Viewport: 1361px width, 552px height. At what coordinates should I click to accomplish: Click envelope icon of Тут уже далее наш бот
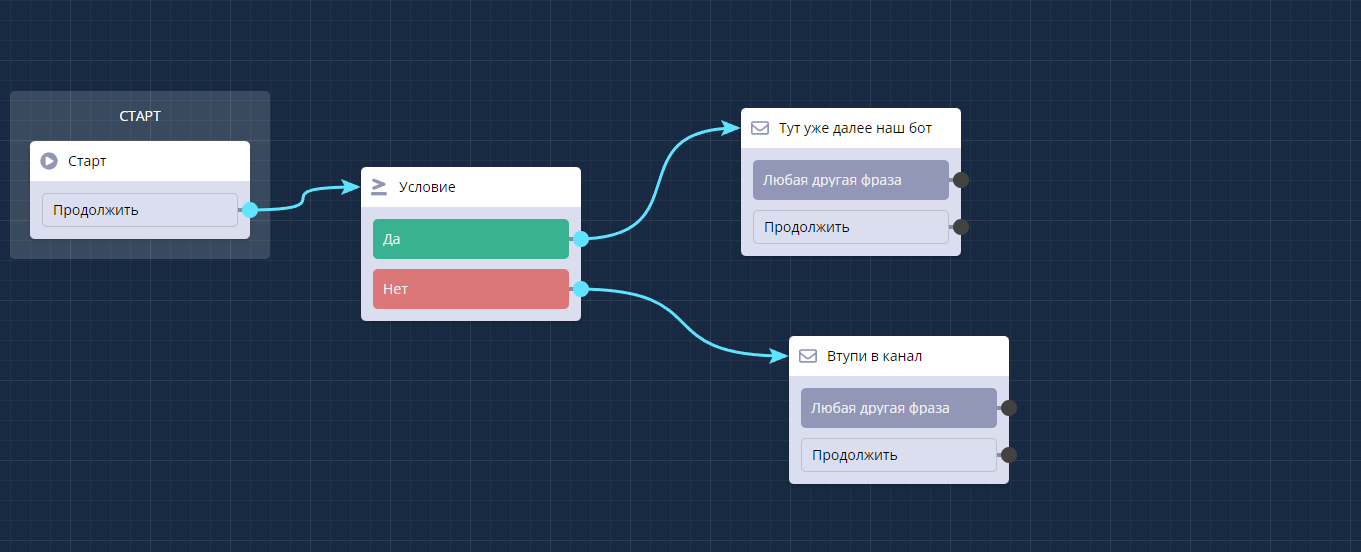tap(759, 128)
